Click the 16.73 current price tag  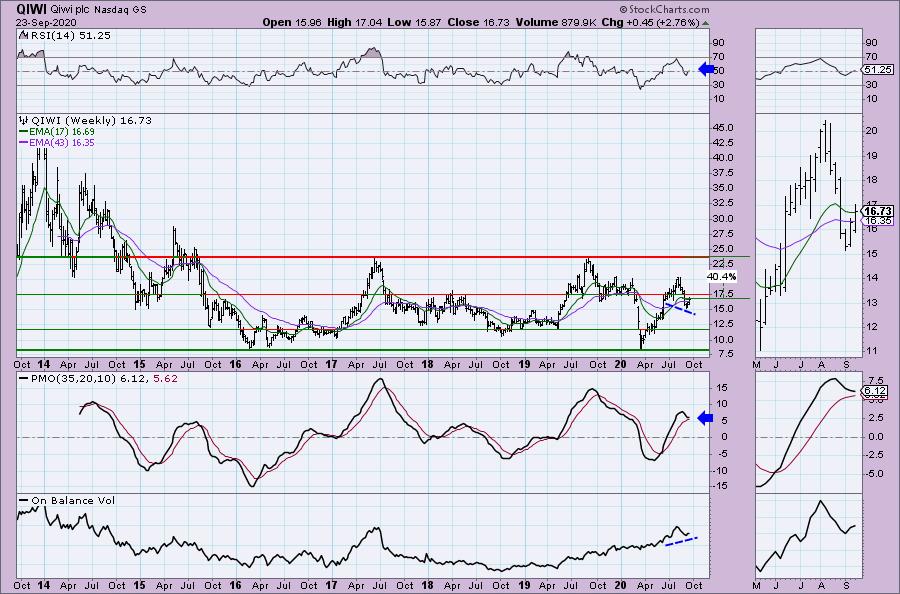[878, 211]
